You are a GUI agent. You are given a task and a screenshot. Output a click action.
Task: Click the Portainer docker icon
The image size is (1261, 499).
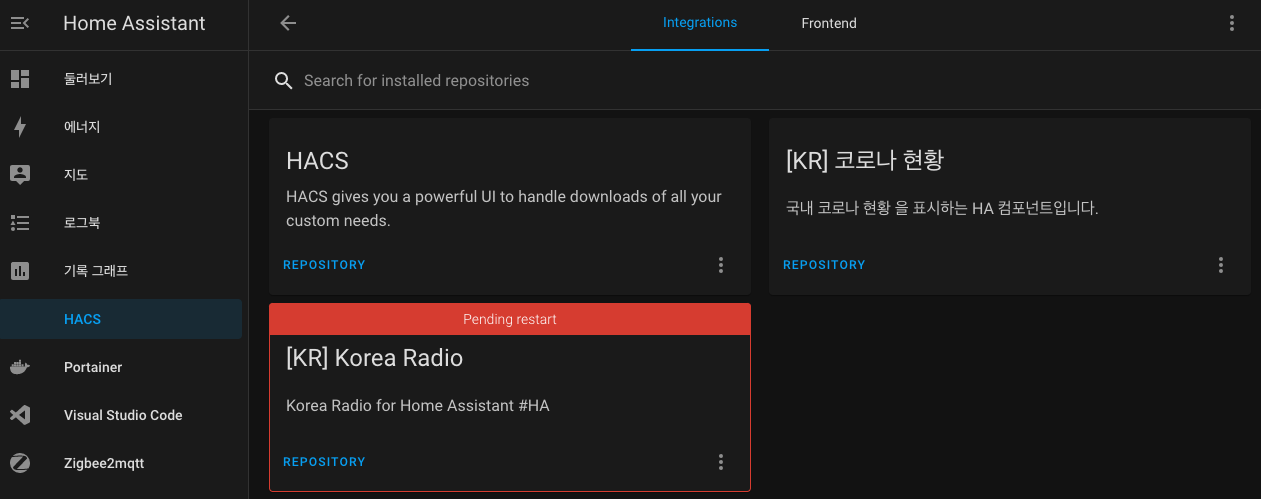click(x=20, y=367)
